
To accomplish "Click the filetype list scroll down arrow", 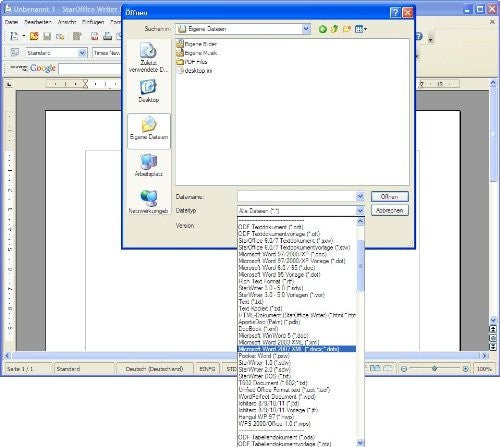I will (360, 443).
